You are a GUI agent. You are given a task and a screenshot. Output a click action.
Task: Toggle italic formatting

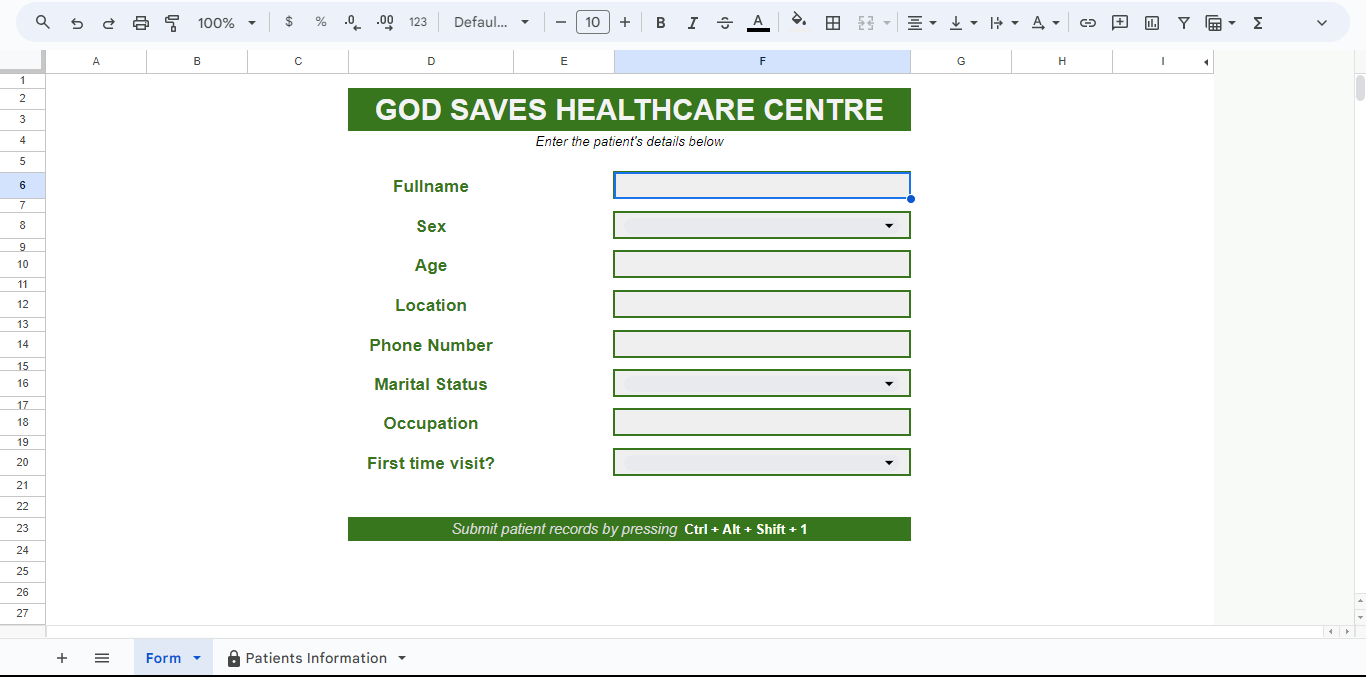click(692, 22)
